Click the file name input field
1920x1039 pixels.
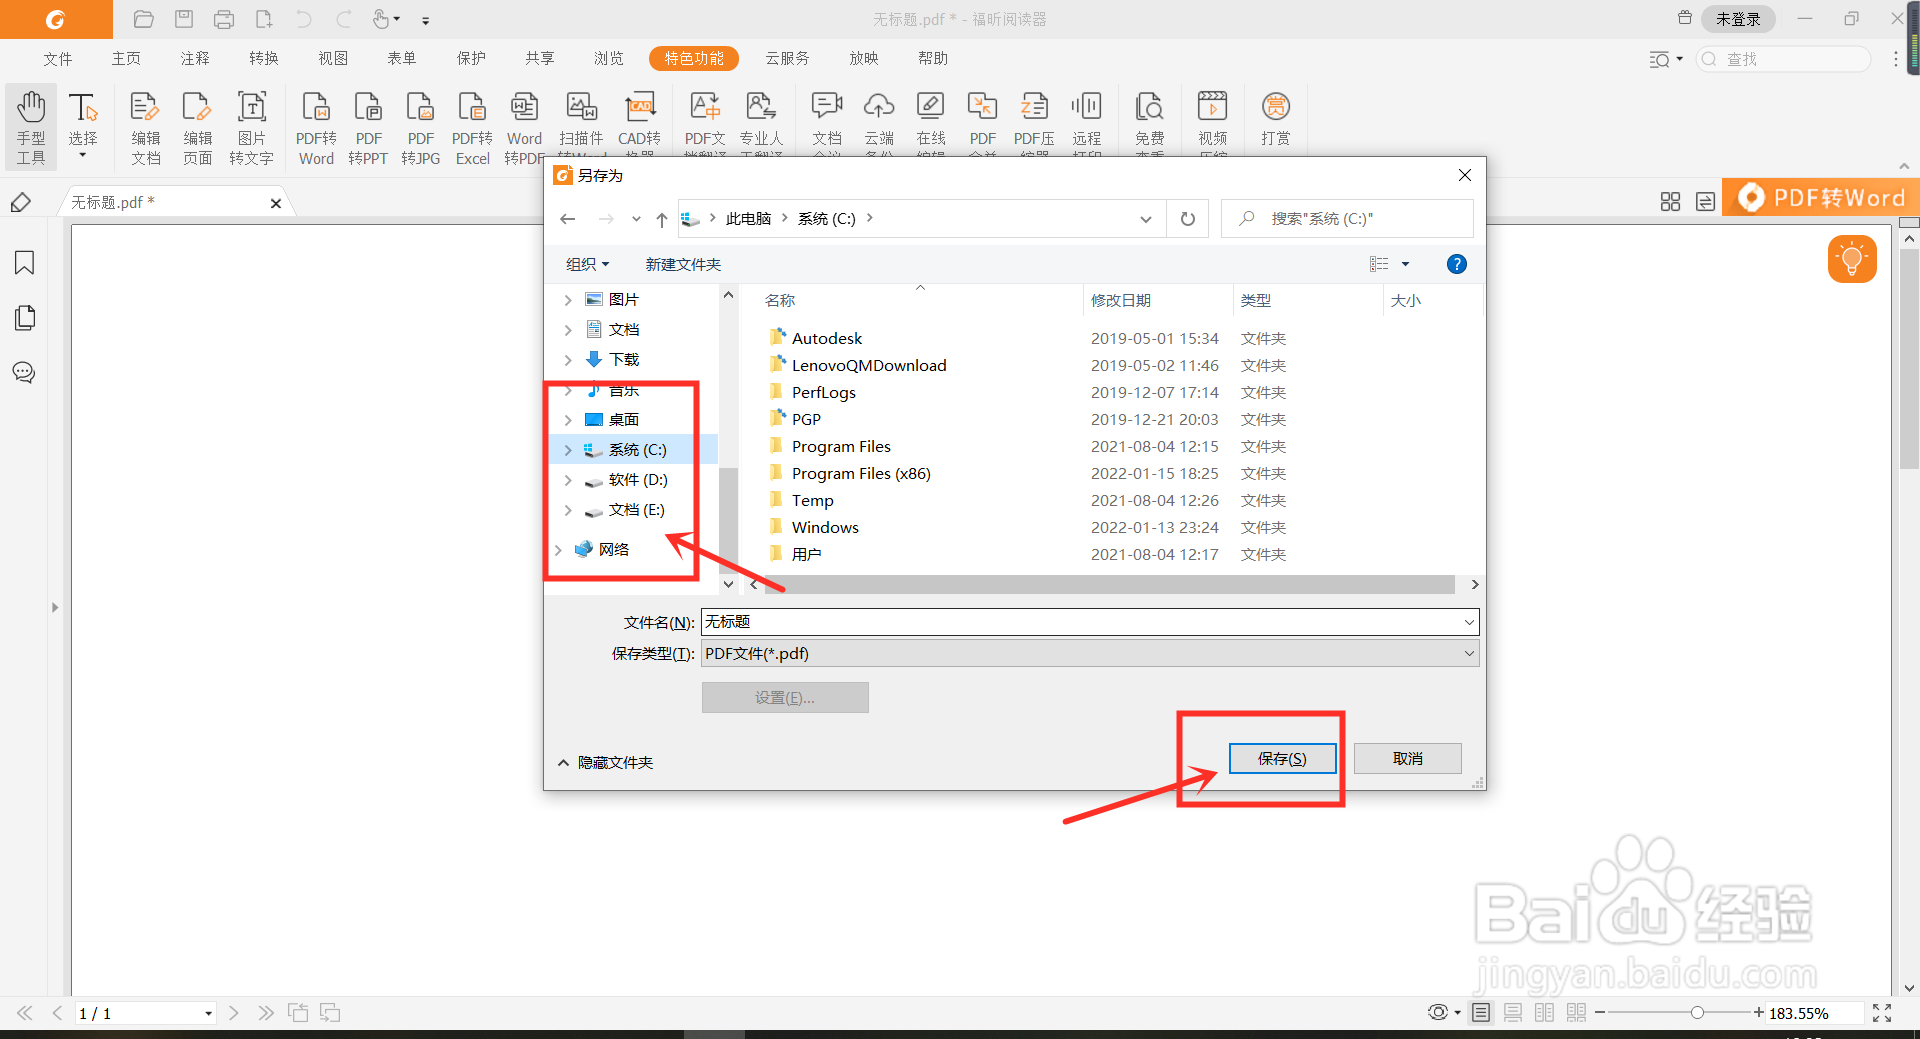pyautogui.click(x=1081, y=622)
